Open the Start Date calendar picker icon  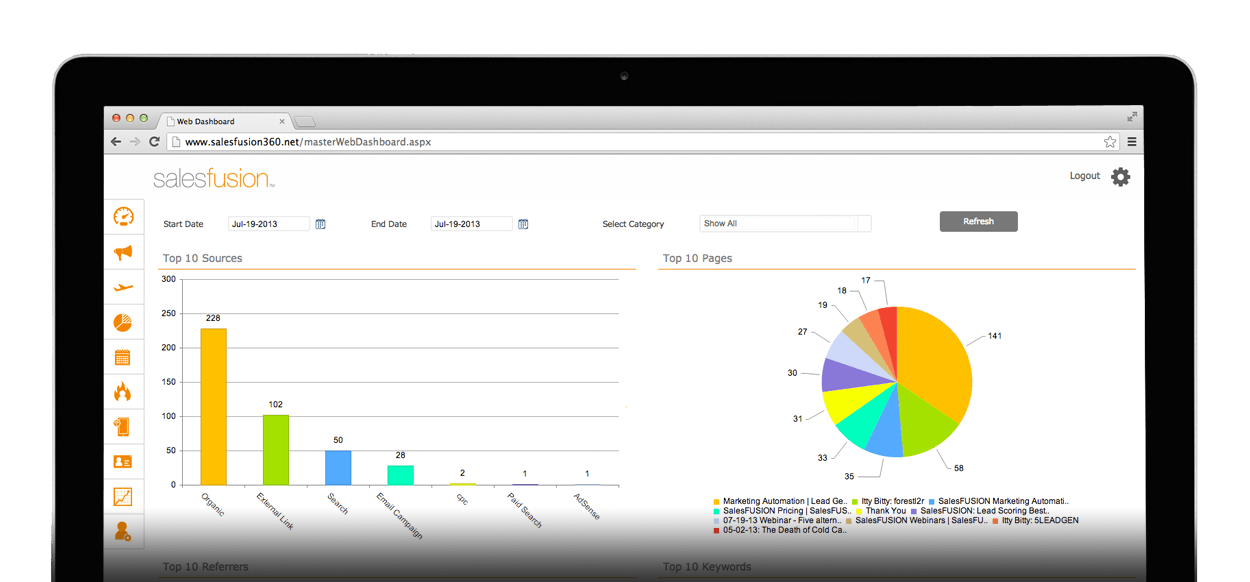point(321,224)
